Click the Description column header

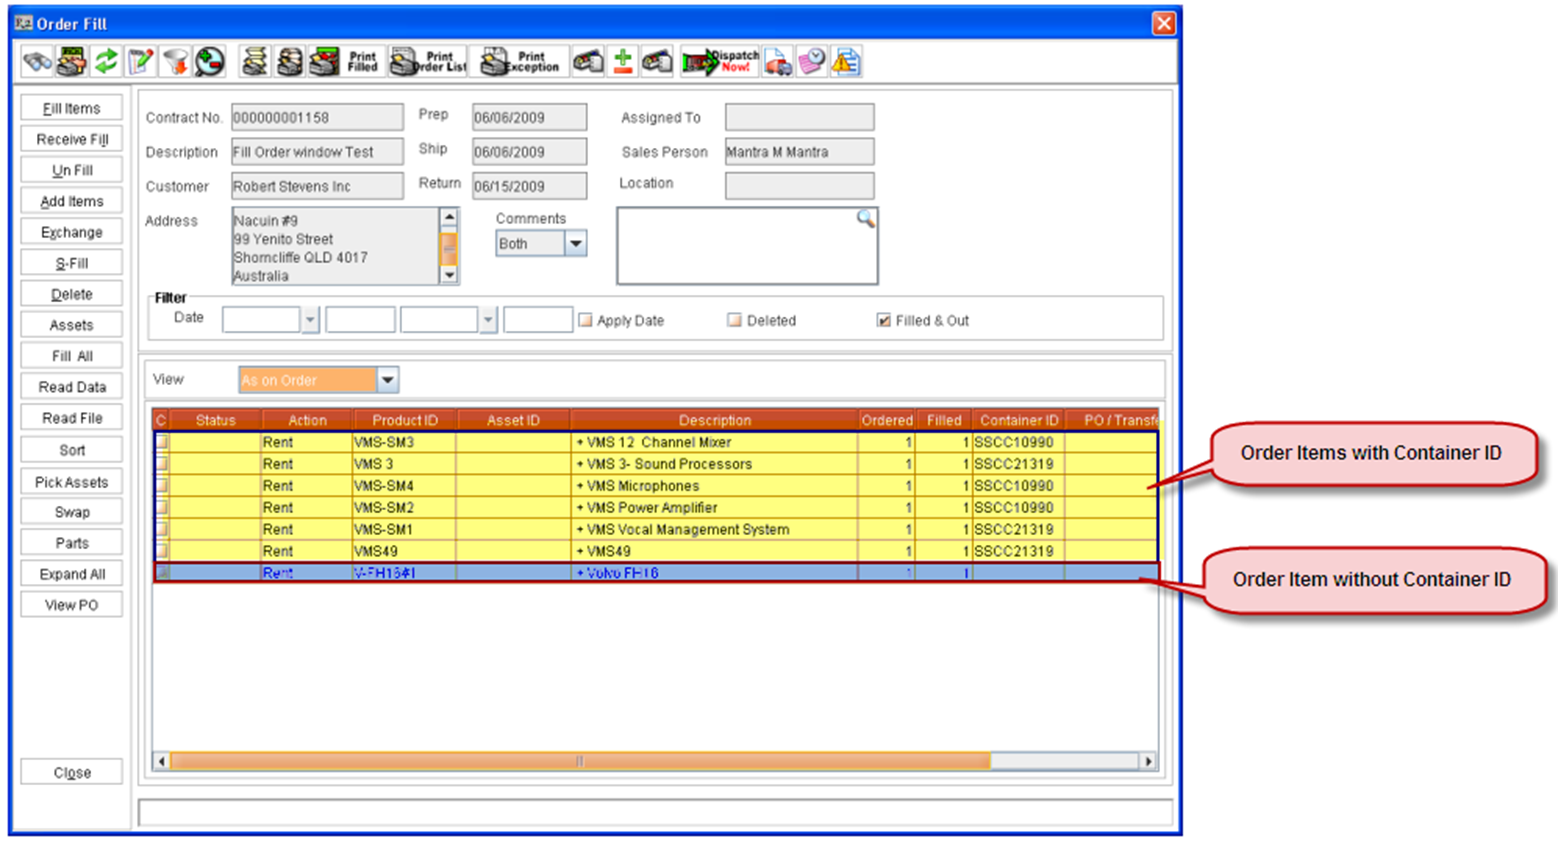coord(714,420)
